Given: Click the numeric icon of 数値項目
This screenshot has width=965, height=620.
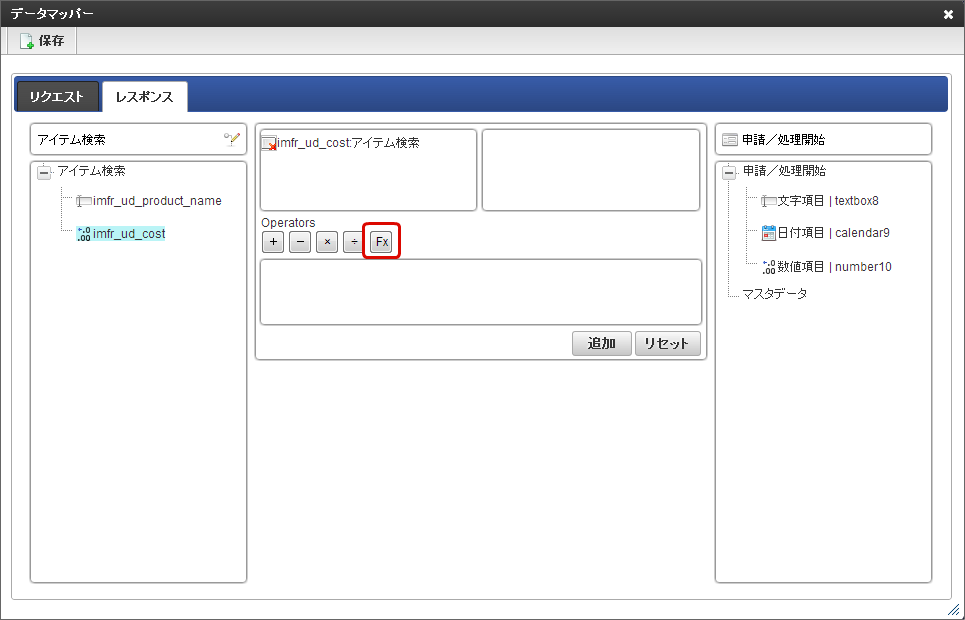Looking at the screenshot, I should (769, 267).
